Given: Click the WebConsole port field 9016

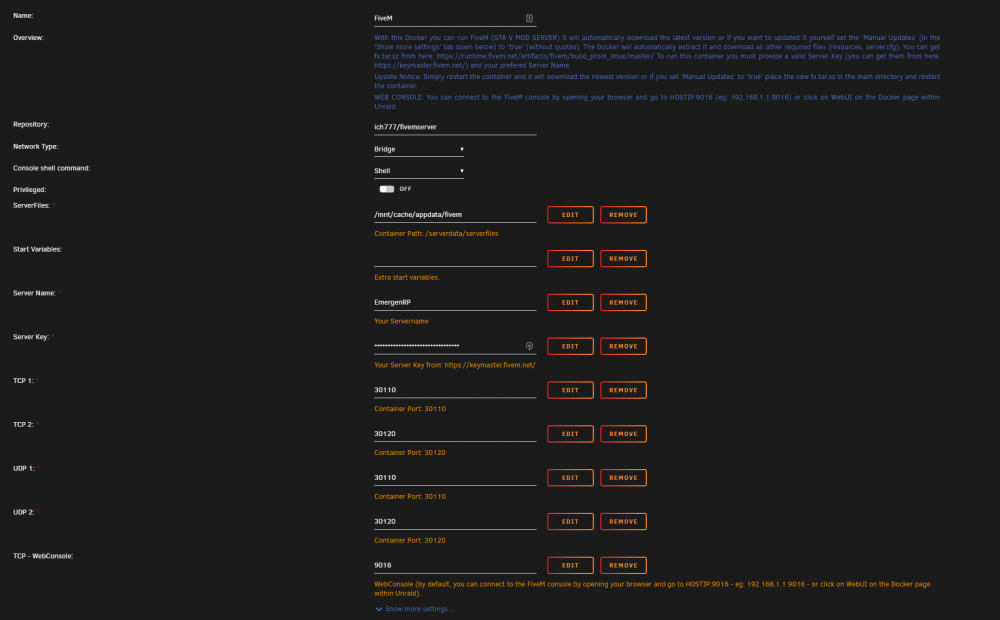Looking at the screenshot, I should pyautogui.click(x=455, y=565).
